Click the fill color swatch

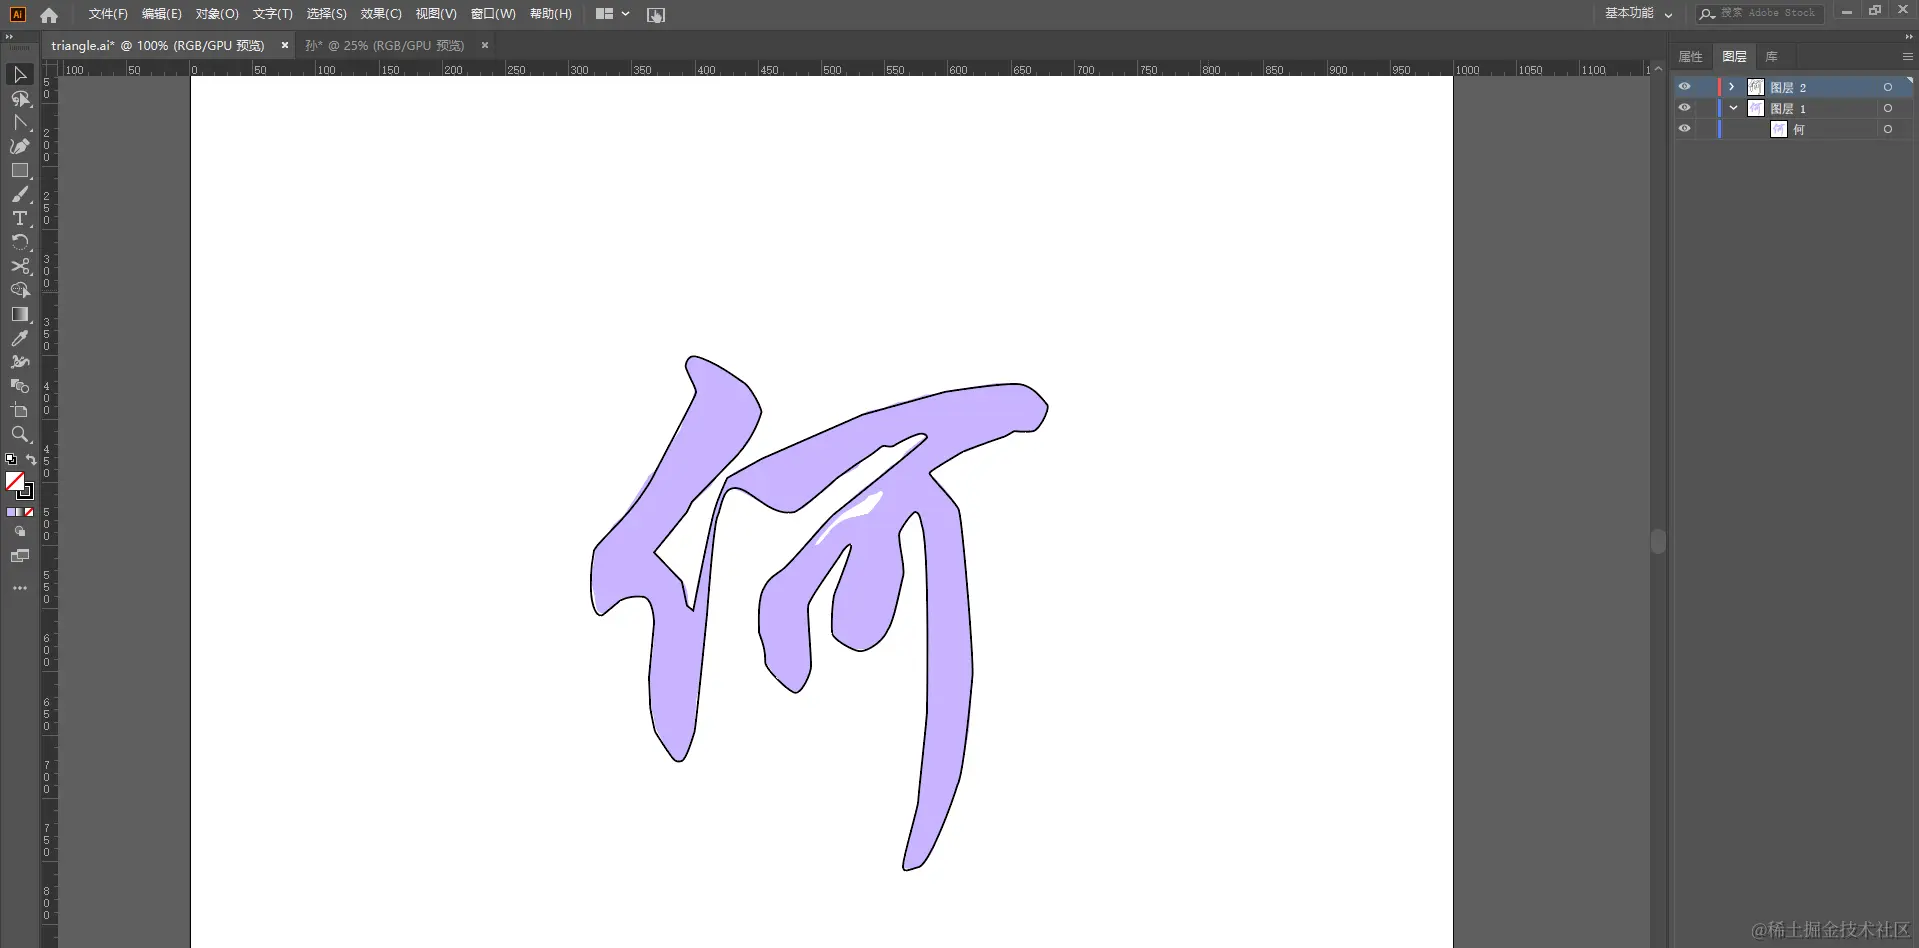(x=16, y=482)
